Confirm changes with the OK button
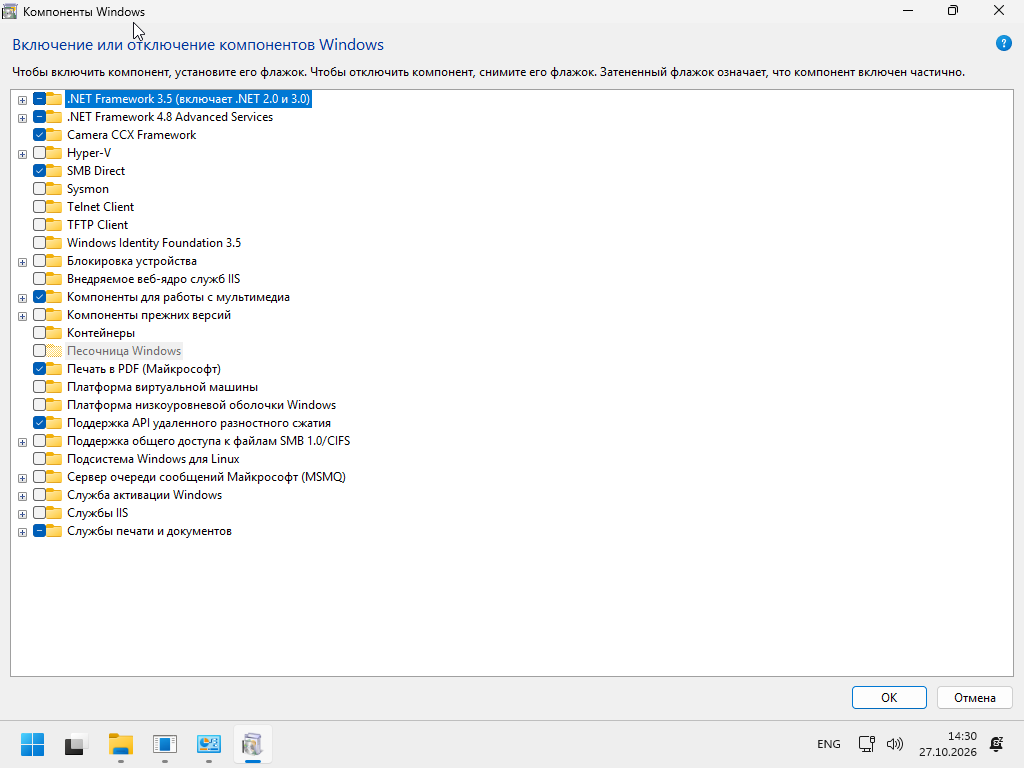Screen dimensions: 1024x768 pos(889,697)
